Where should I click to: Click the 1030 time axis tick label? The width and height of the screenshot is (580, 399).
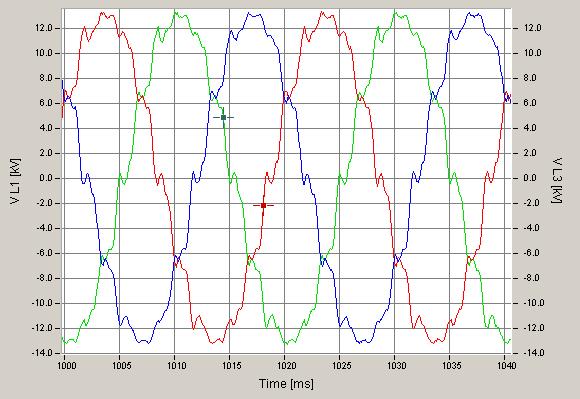(x=397, y=366)
